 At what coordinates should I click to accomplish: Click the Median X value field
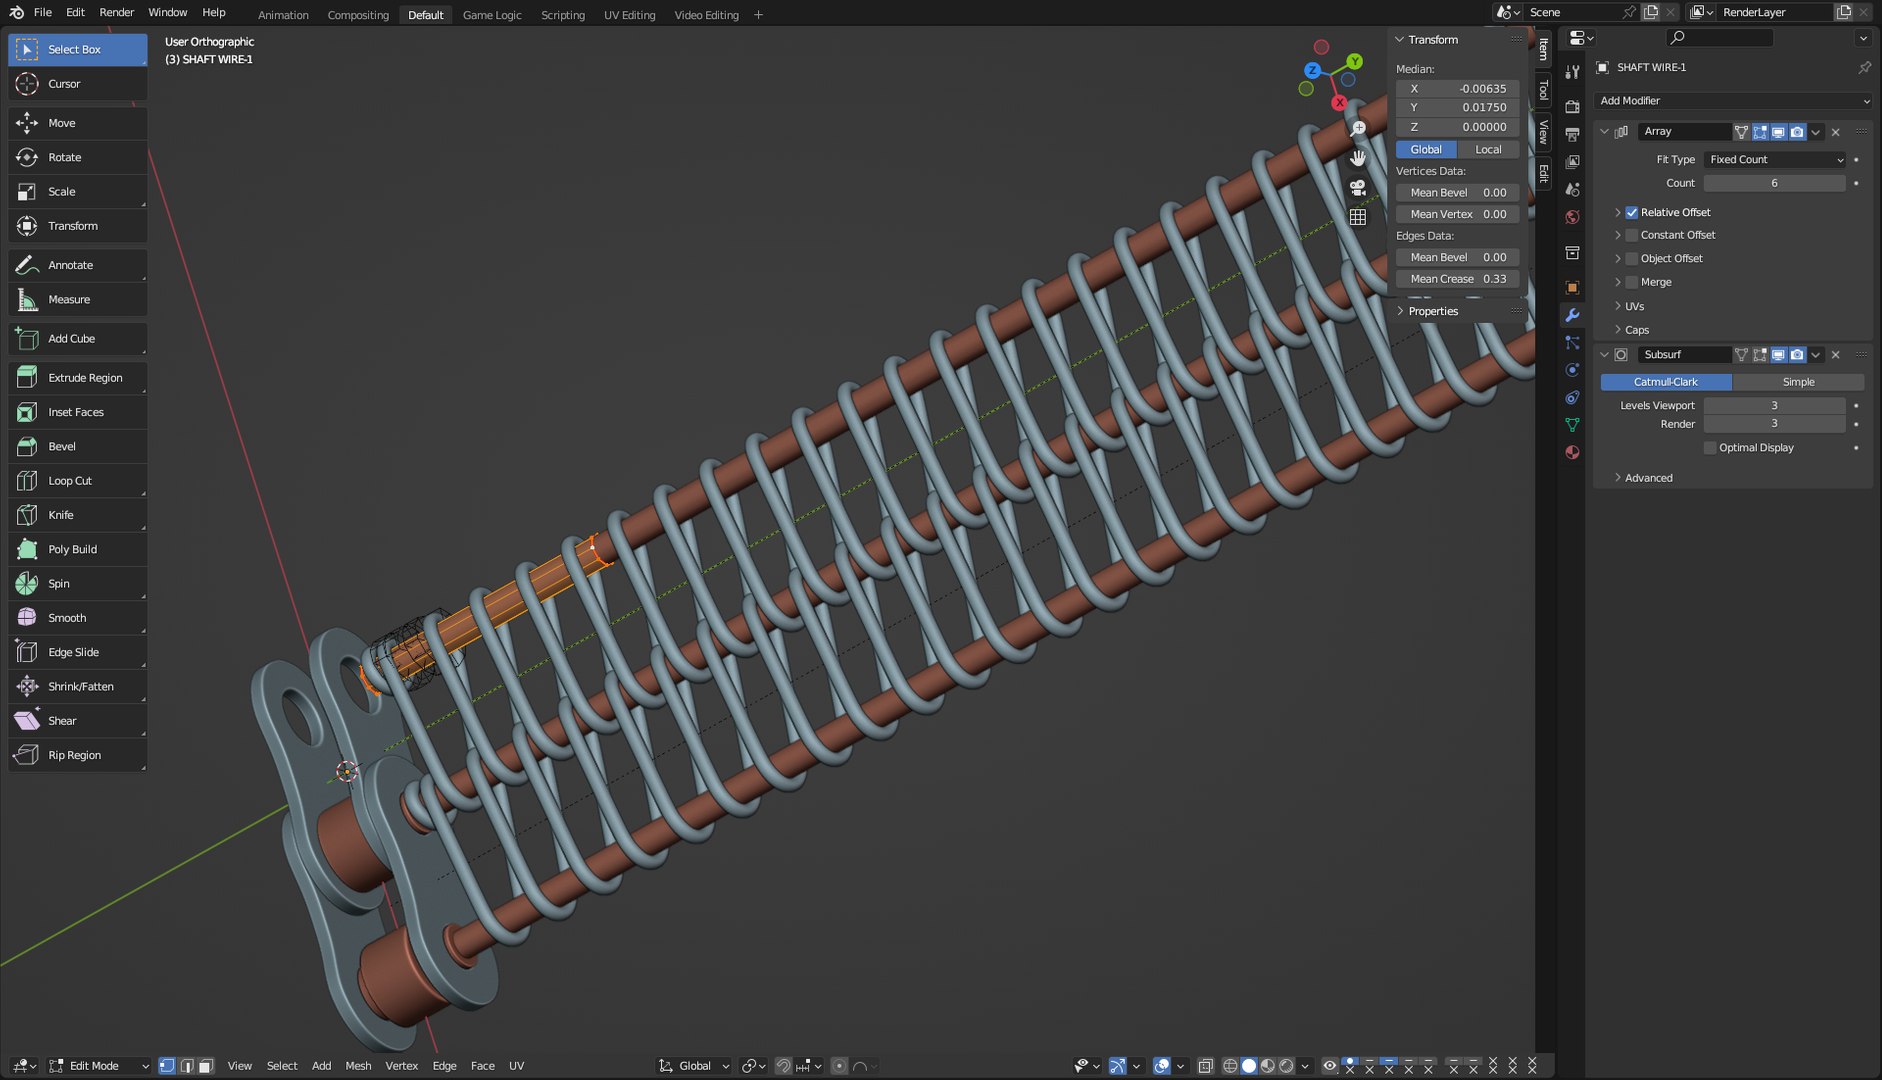(x=1457, y=89)
